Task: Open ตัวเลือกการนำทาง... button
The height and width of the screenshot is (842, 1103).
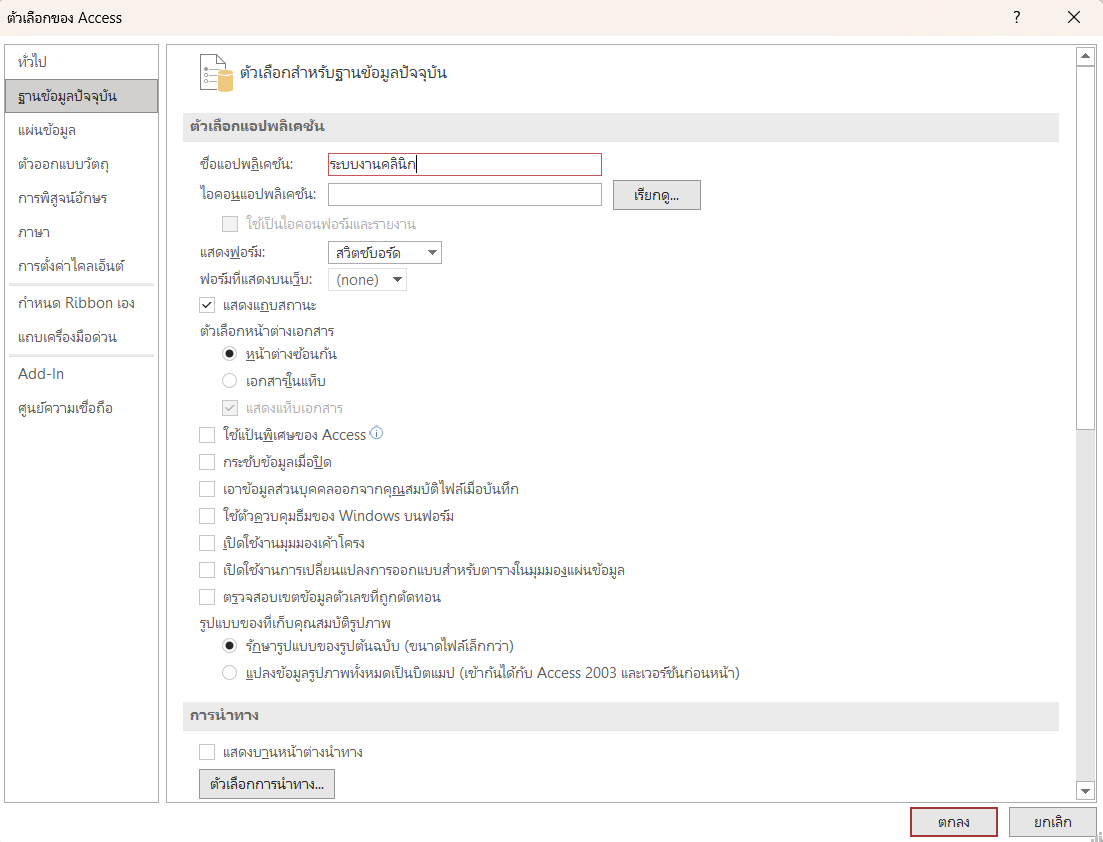Action: [266, 785]
